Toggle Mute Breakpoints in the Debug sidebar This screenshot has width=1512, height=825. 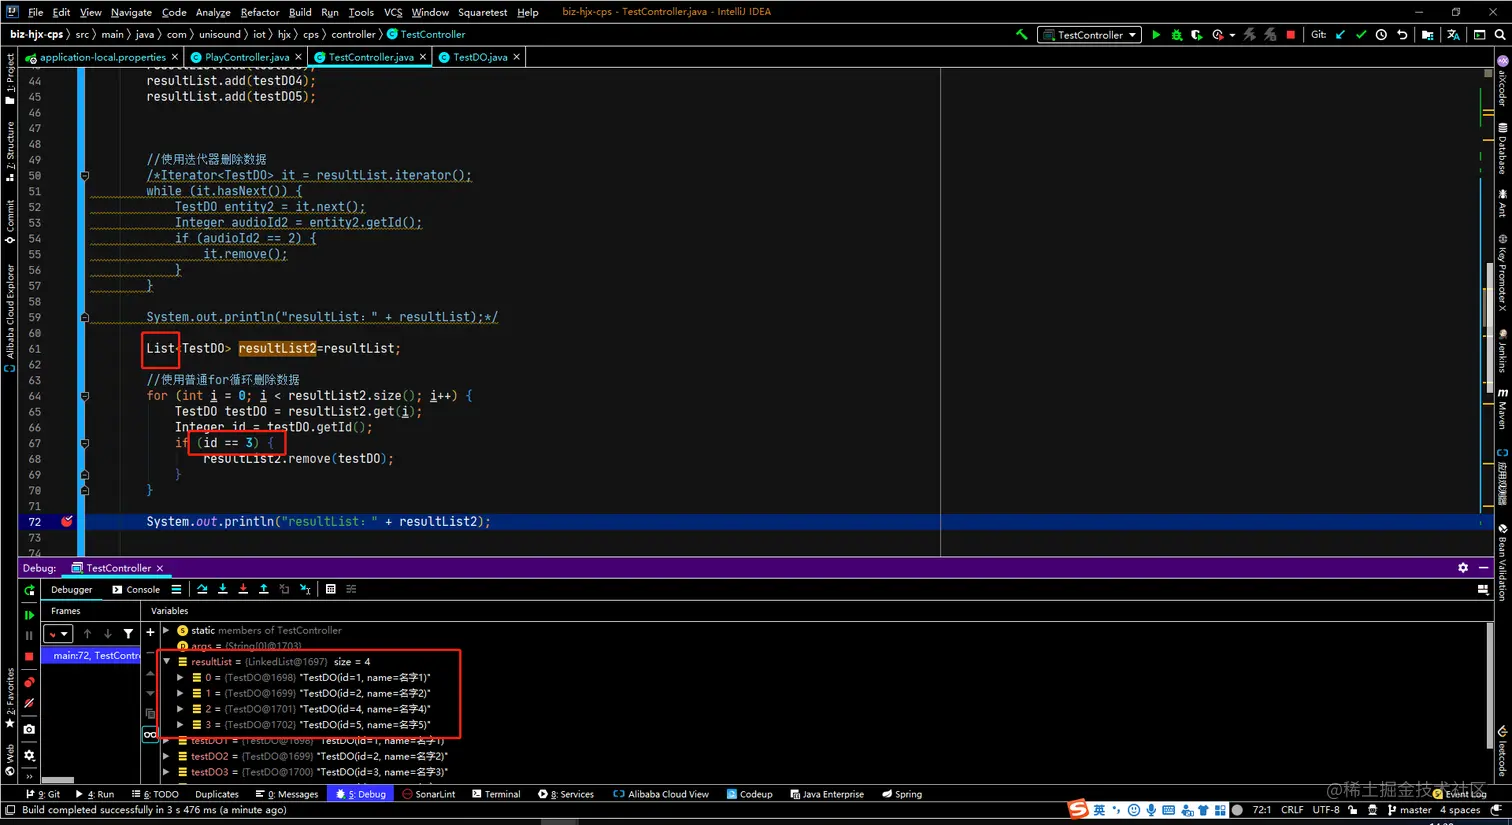[x=29, y=704]
